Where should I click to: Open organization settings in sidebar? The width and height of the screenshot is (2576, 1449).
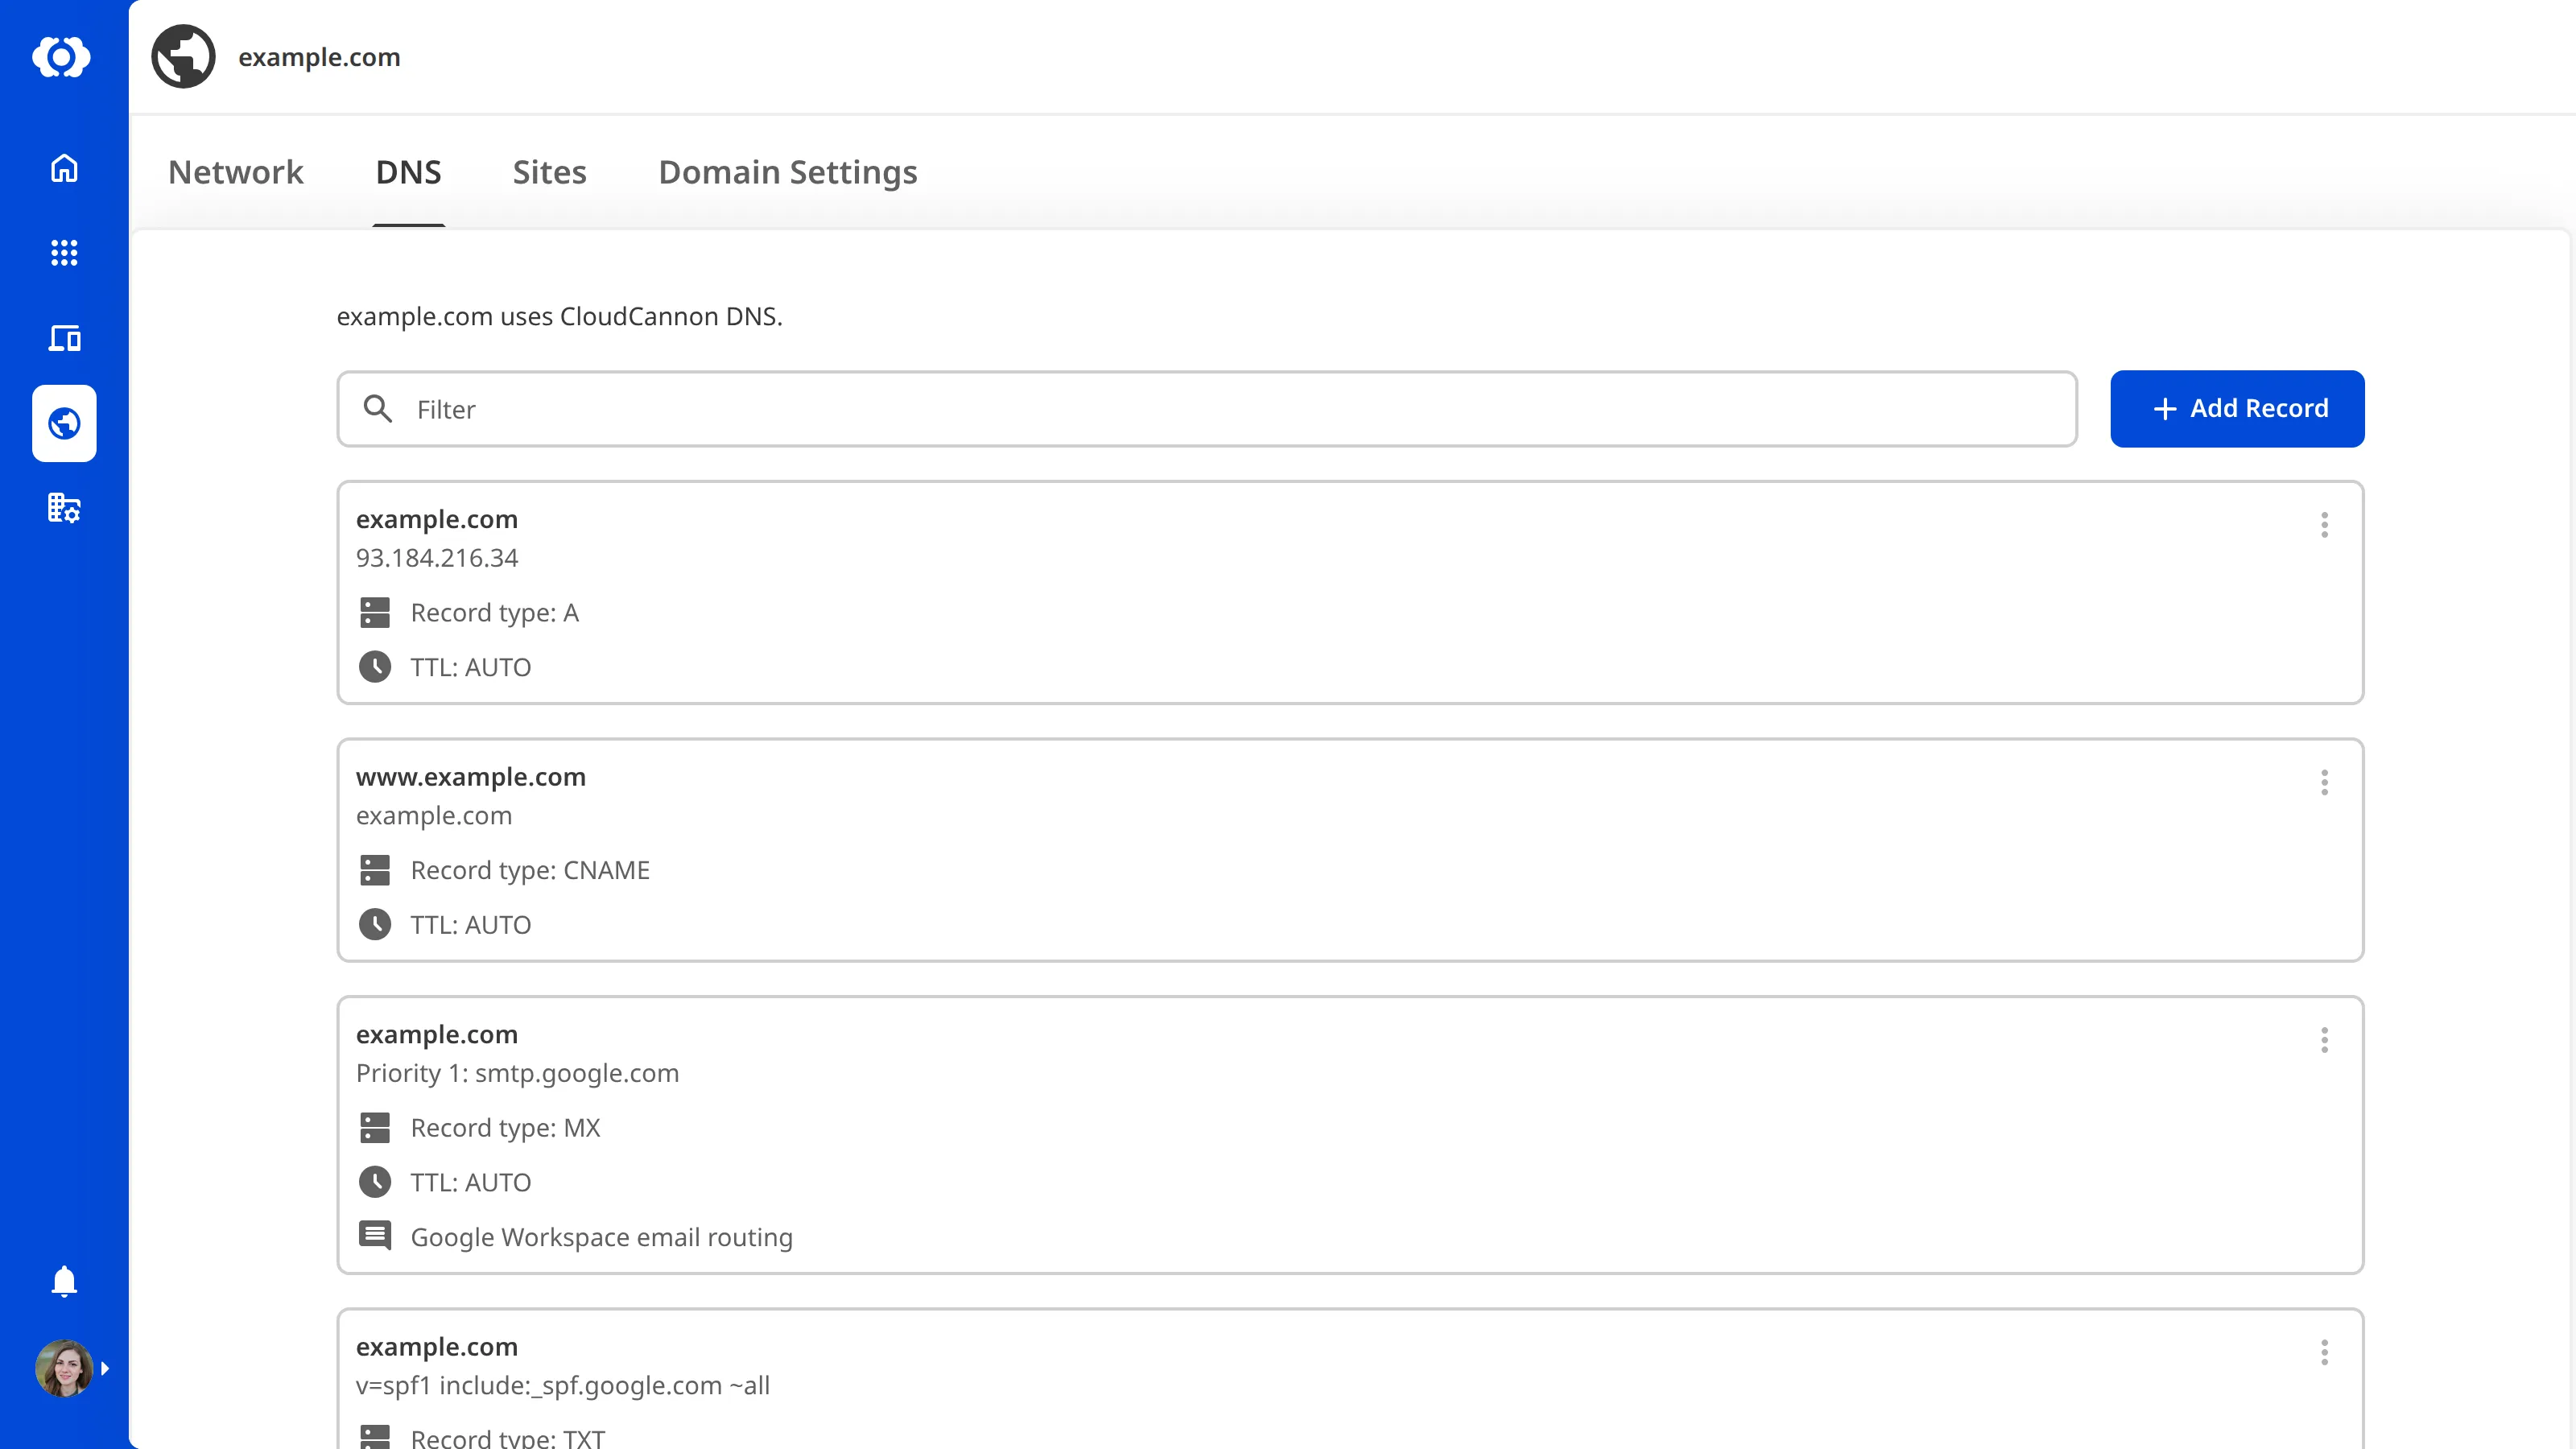pyautogui.click(x=63, y=508)
